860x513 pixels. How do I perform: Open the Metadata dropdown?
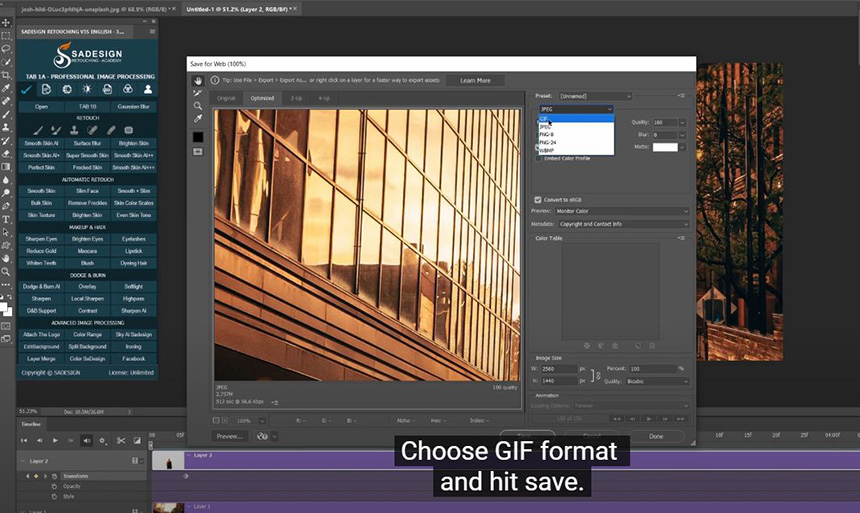(x=624, y=224)
